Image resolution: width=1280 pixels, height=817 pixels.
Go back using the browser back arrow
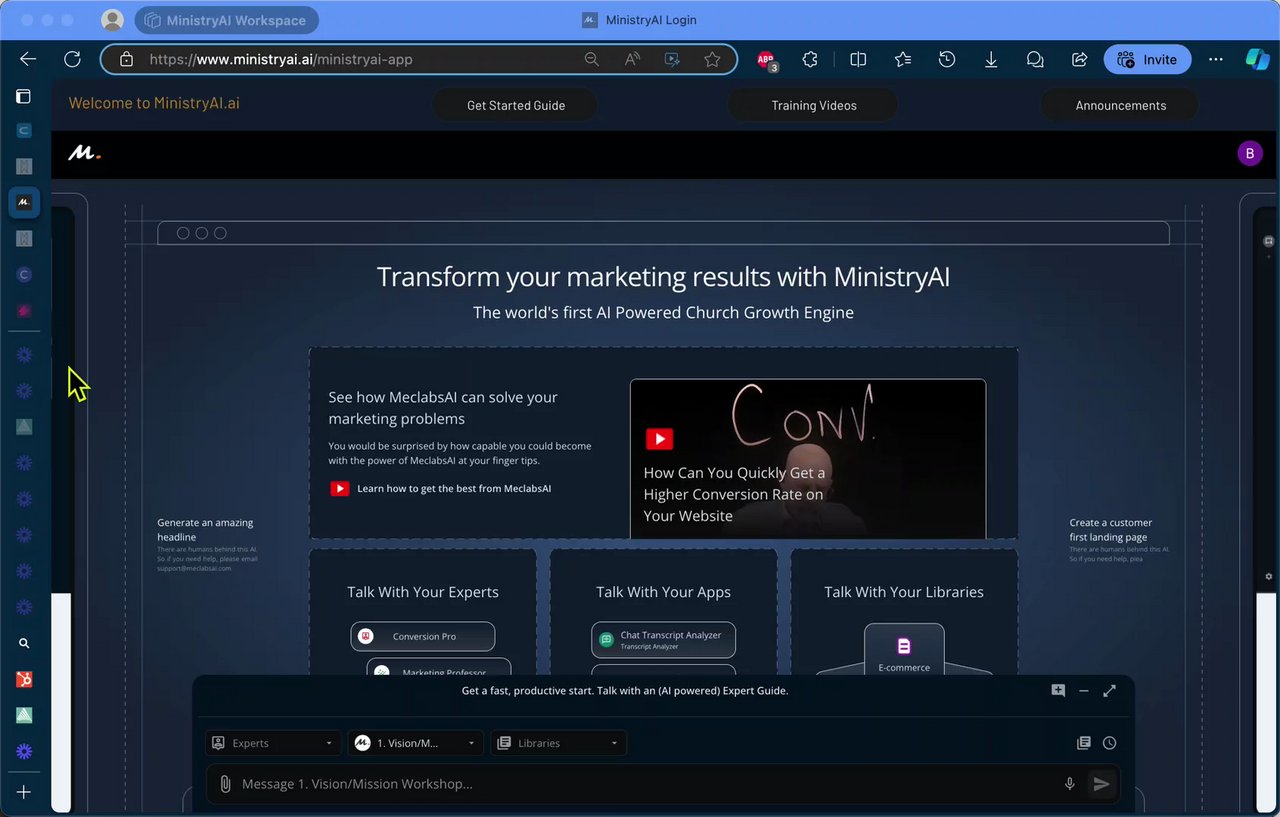pos(28,59)
